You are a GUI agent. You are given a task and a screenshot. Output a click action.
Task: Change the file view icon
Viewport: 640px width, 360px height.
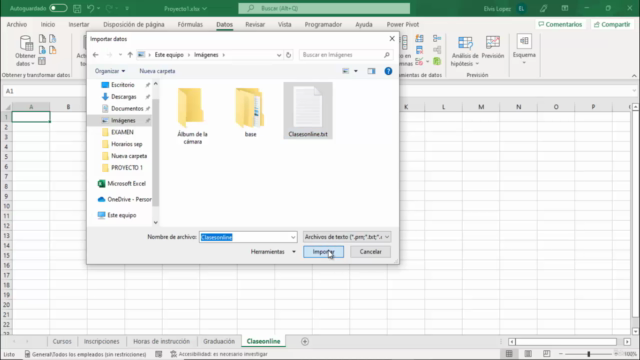click(346, 71)
